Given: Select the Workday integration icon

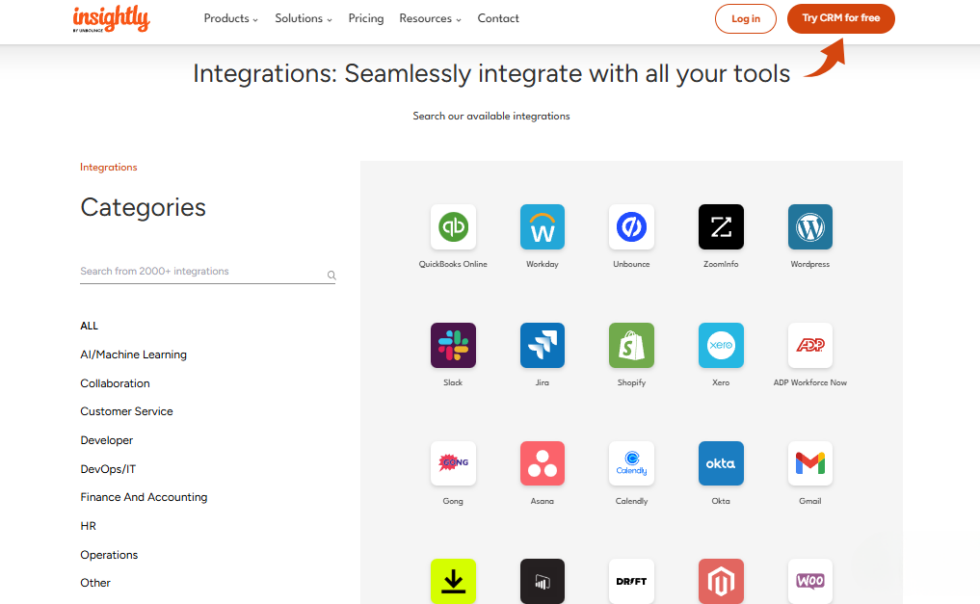Looking at the screenshot, I should pos(542,227).
